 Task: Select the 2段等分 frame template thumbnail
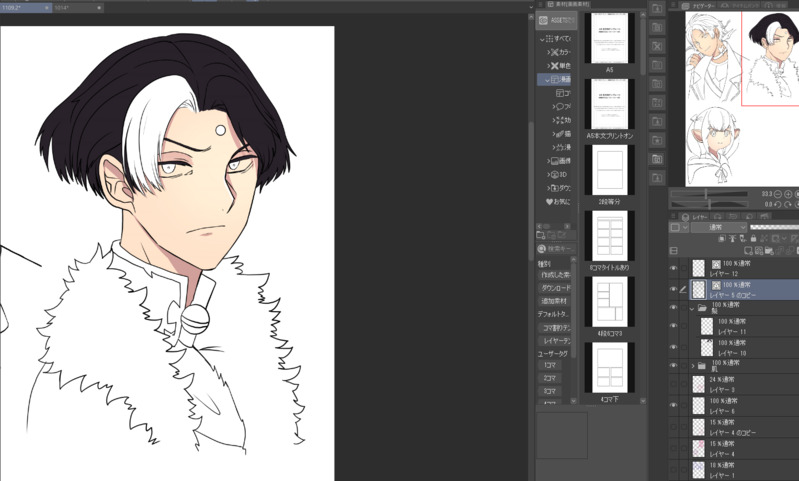609,170
